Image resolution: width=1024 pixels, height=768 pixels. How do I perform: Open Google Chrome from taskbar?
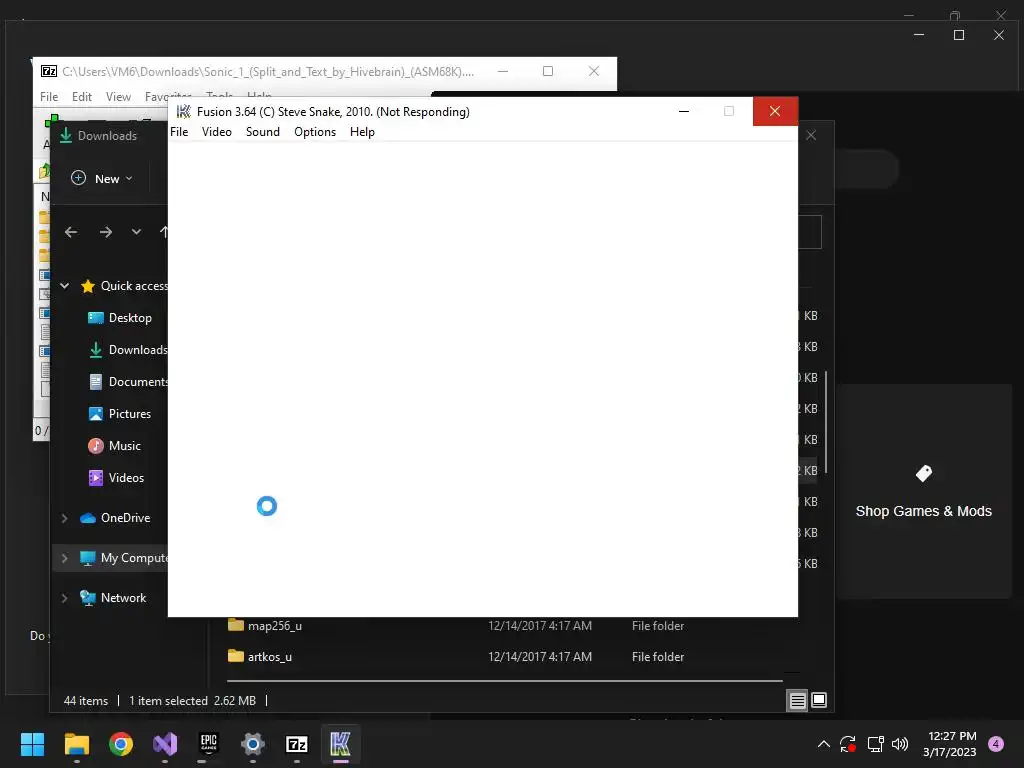coord(121,744)
